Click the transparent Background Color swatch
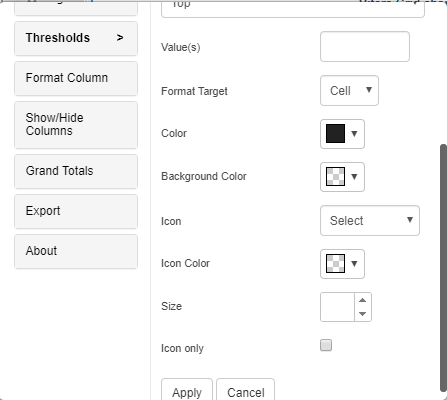Screen dimensions: 447x400 click(335, 177)
